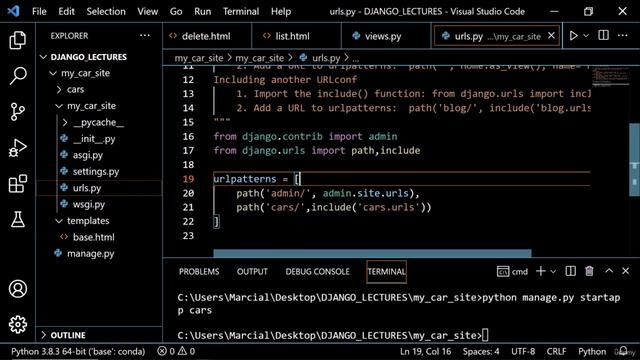Click the VS Code logo icon
This screenshot has width=640, height=360.
13,11
